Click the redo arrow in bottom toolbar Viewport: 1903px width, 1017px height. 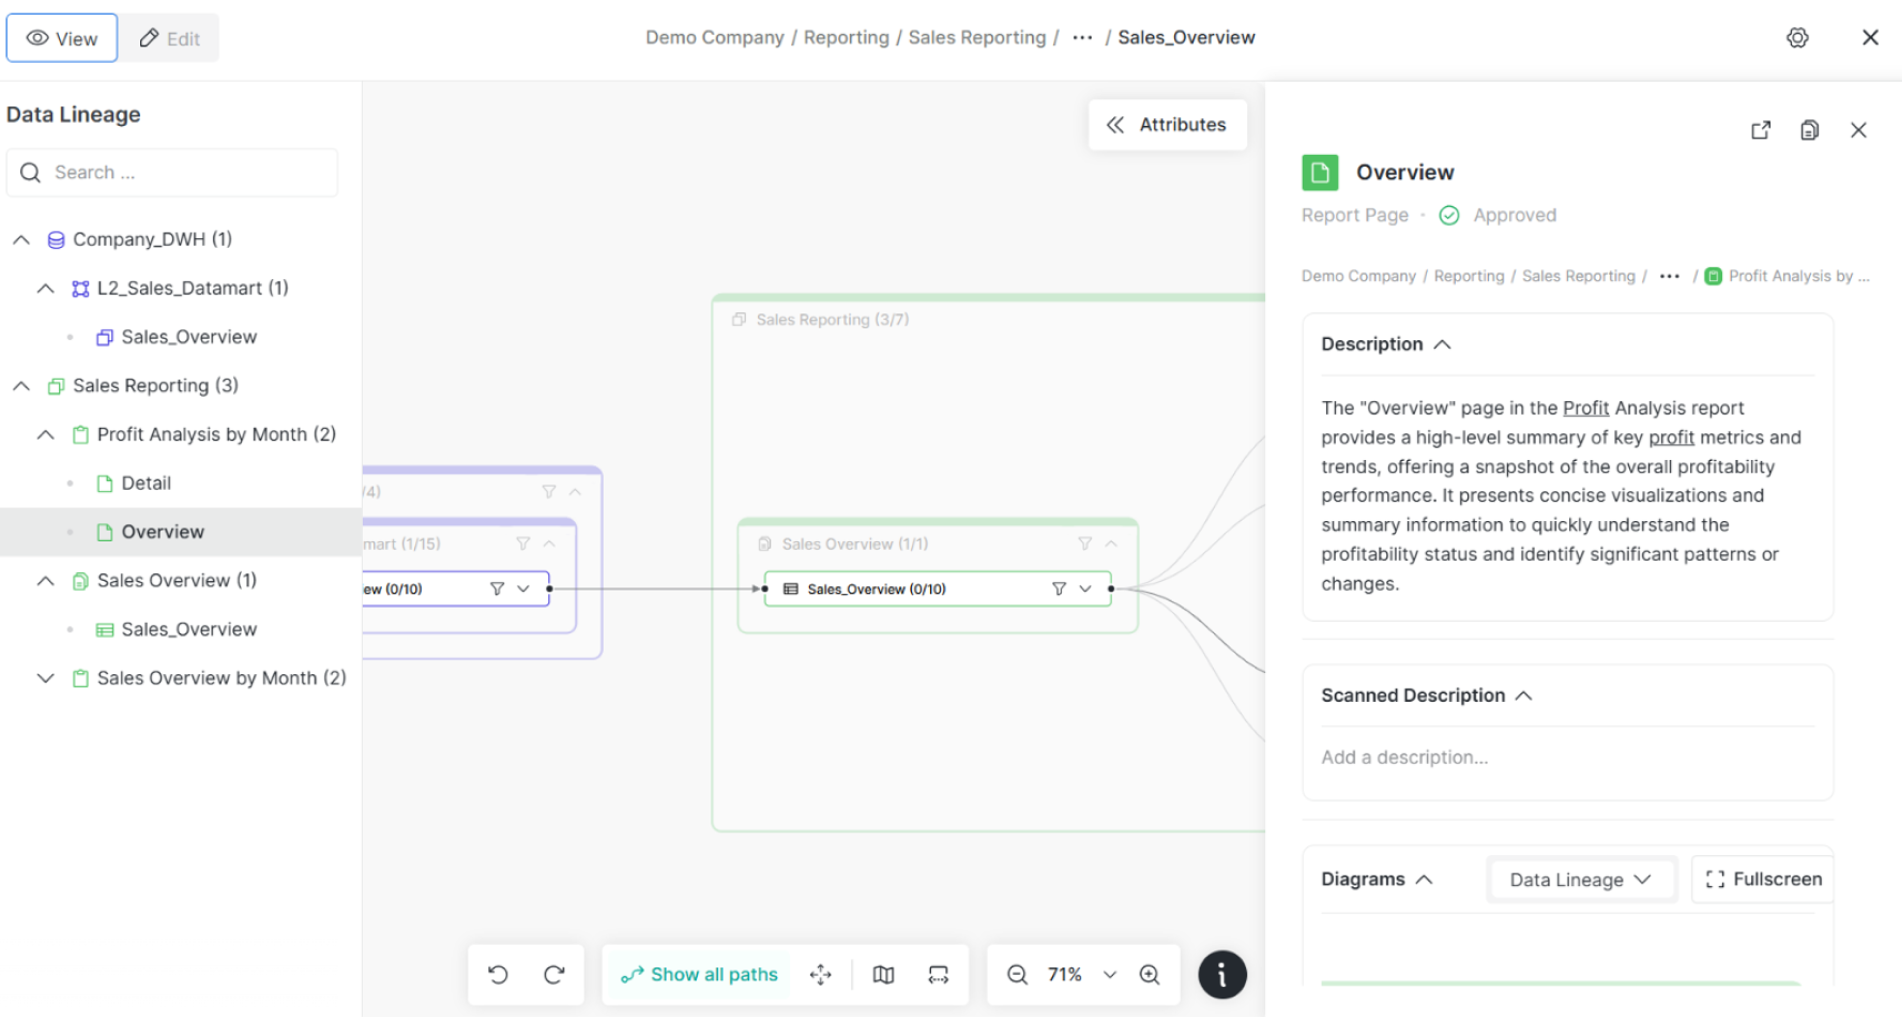coord(554,974)
